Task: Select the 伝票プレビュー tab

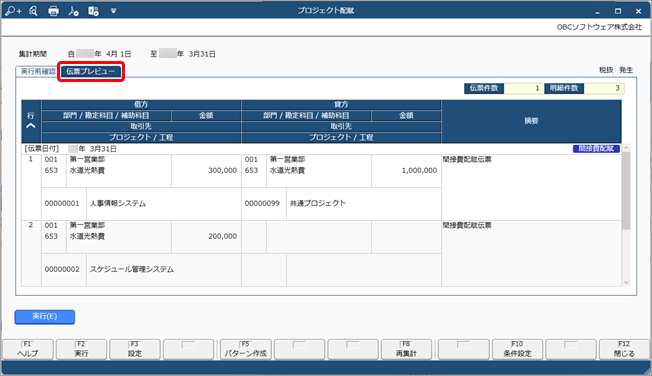Action: pyautogui.click(x=91, y=71)
